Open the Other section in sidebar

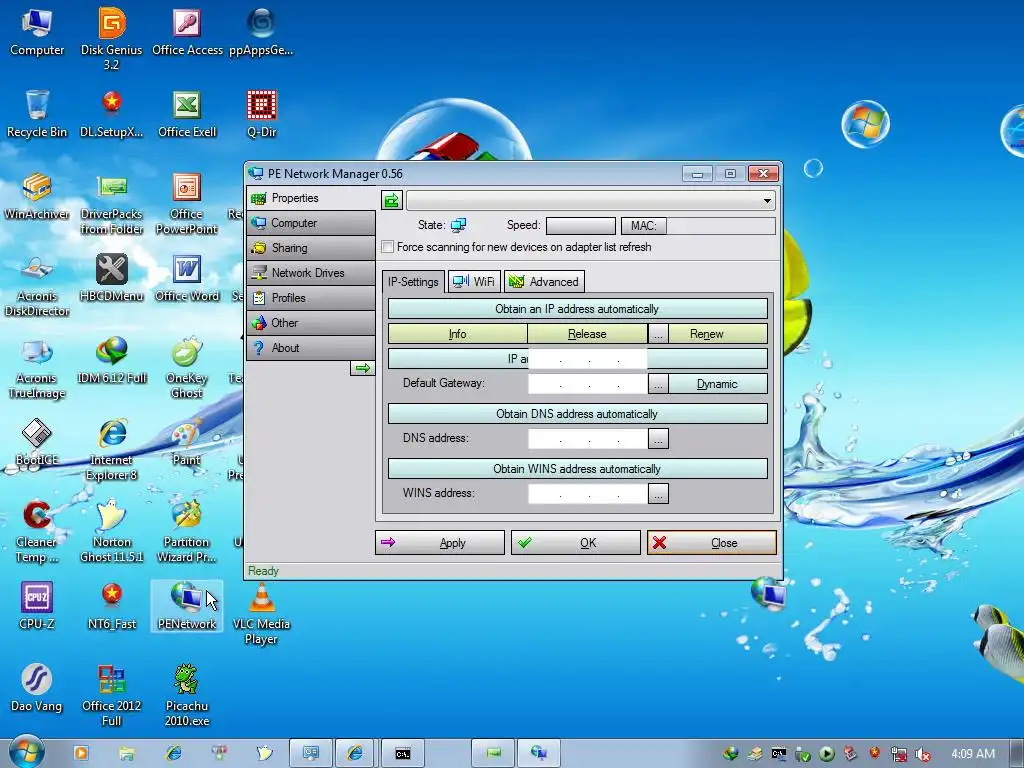coord(311,323)
